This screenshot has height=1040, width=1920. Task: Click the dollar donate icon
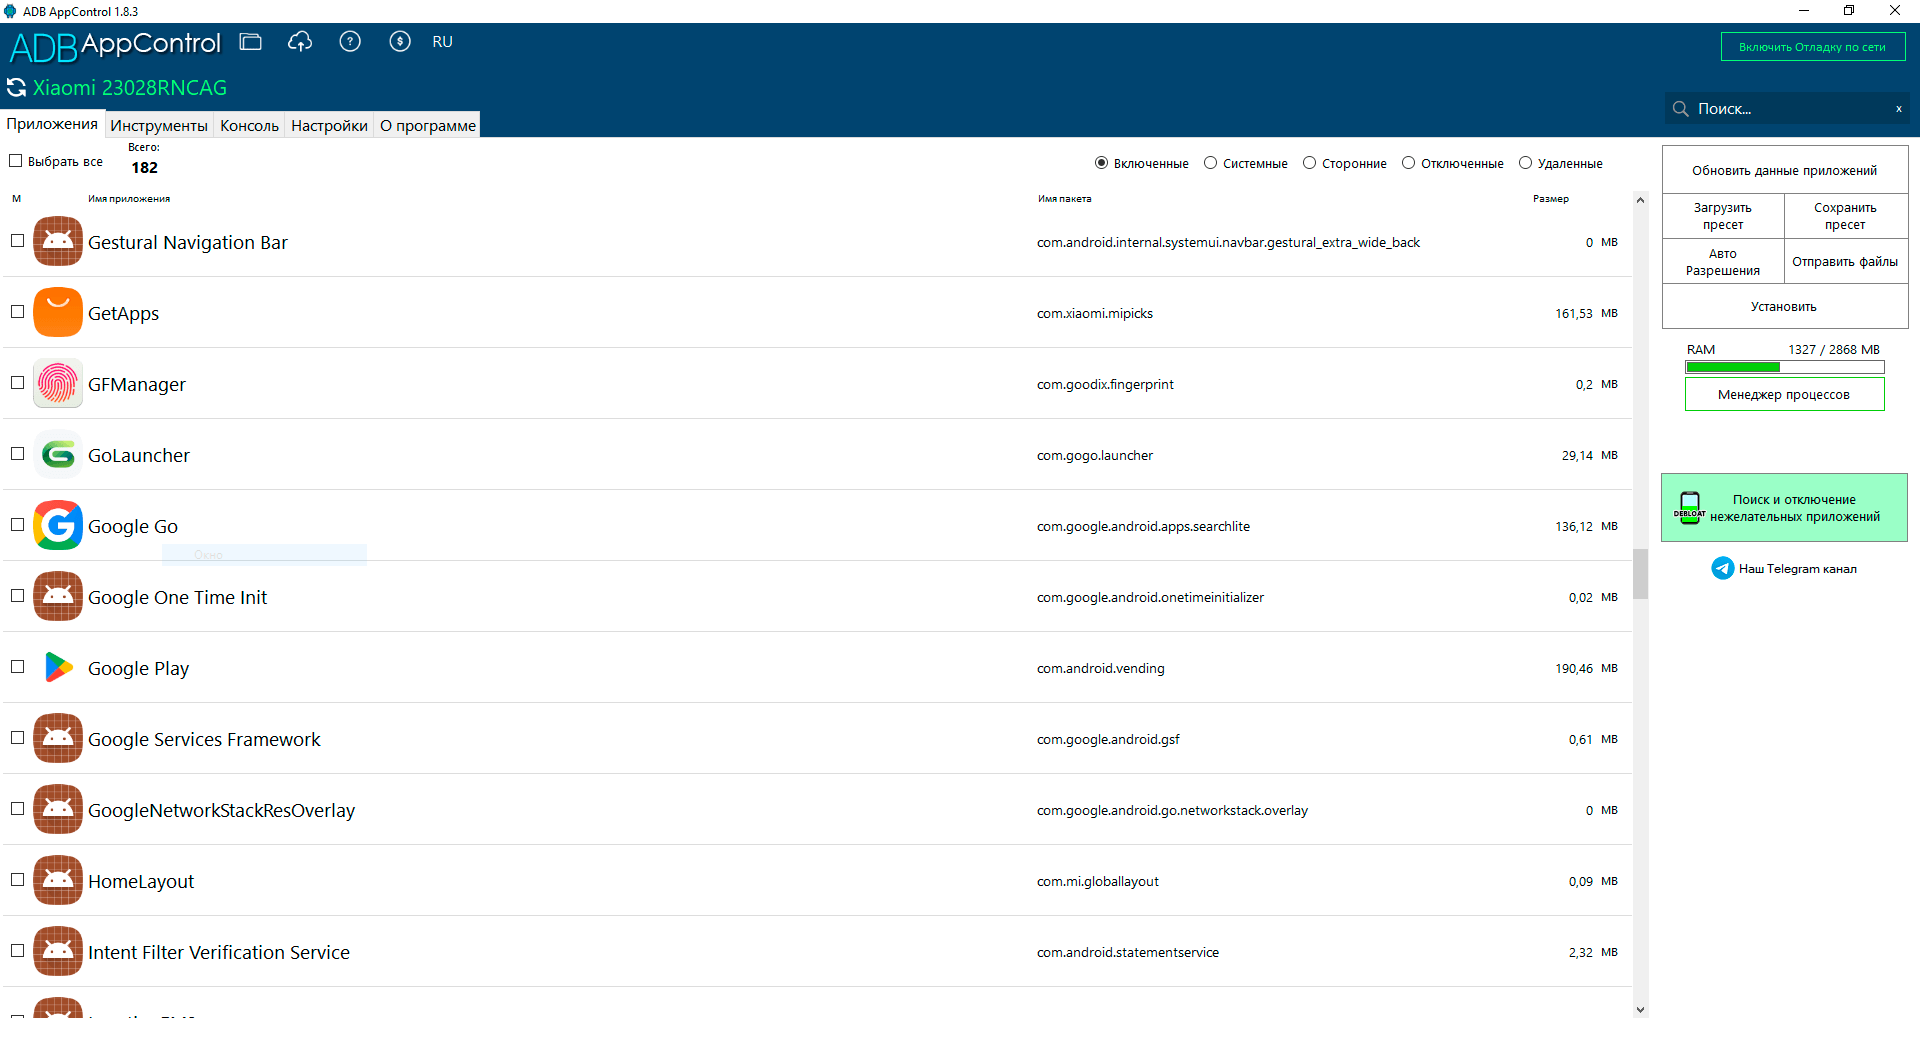400,42
